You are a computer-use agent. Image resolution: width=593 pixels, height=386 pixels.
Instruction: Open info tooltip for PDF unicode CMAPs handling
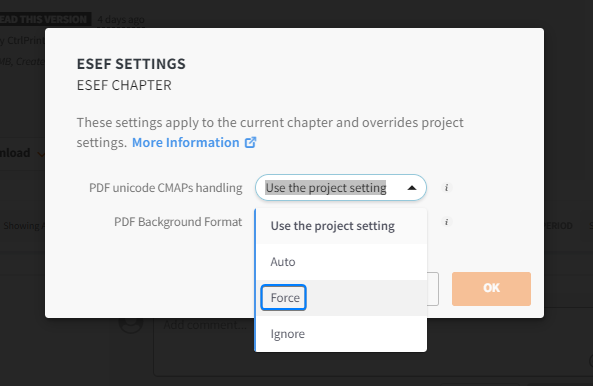446,188
